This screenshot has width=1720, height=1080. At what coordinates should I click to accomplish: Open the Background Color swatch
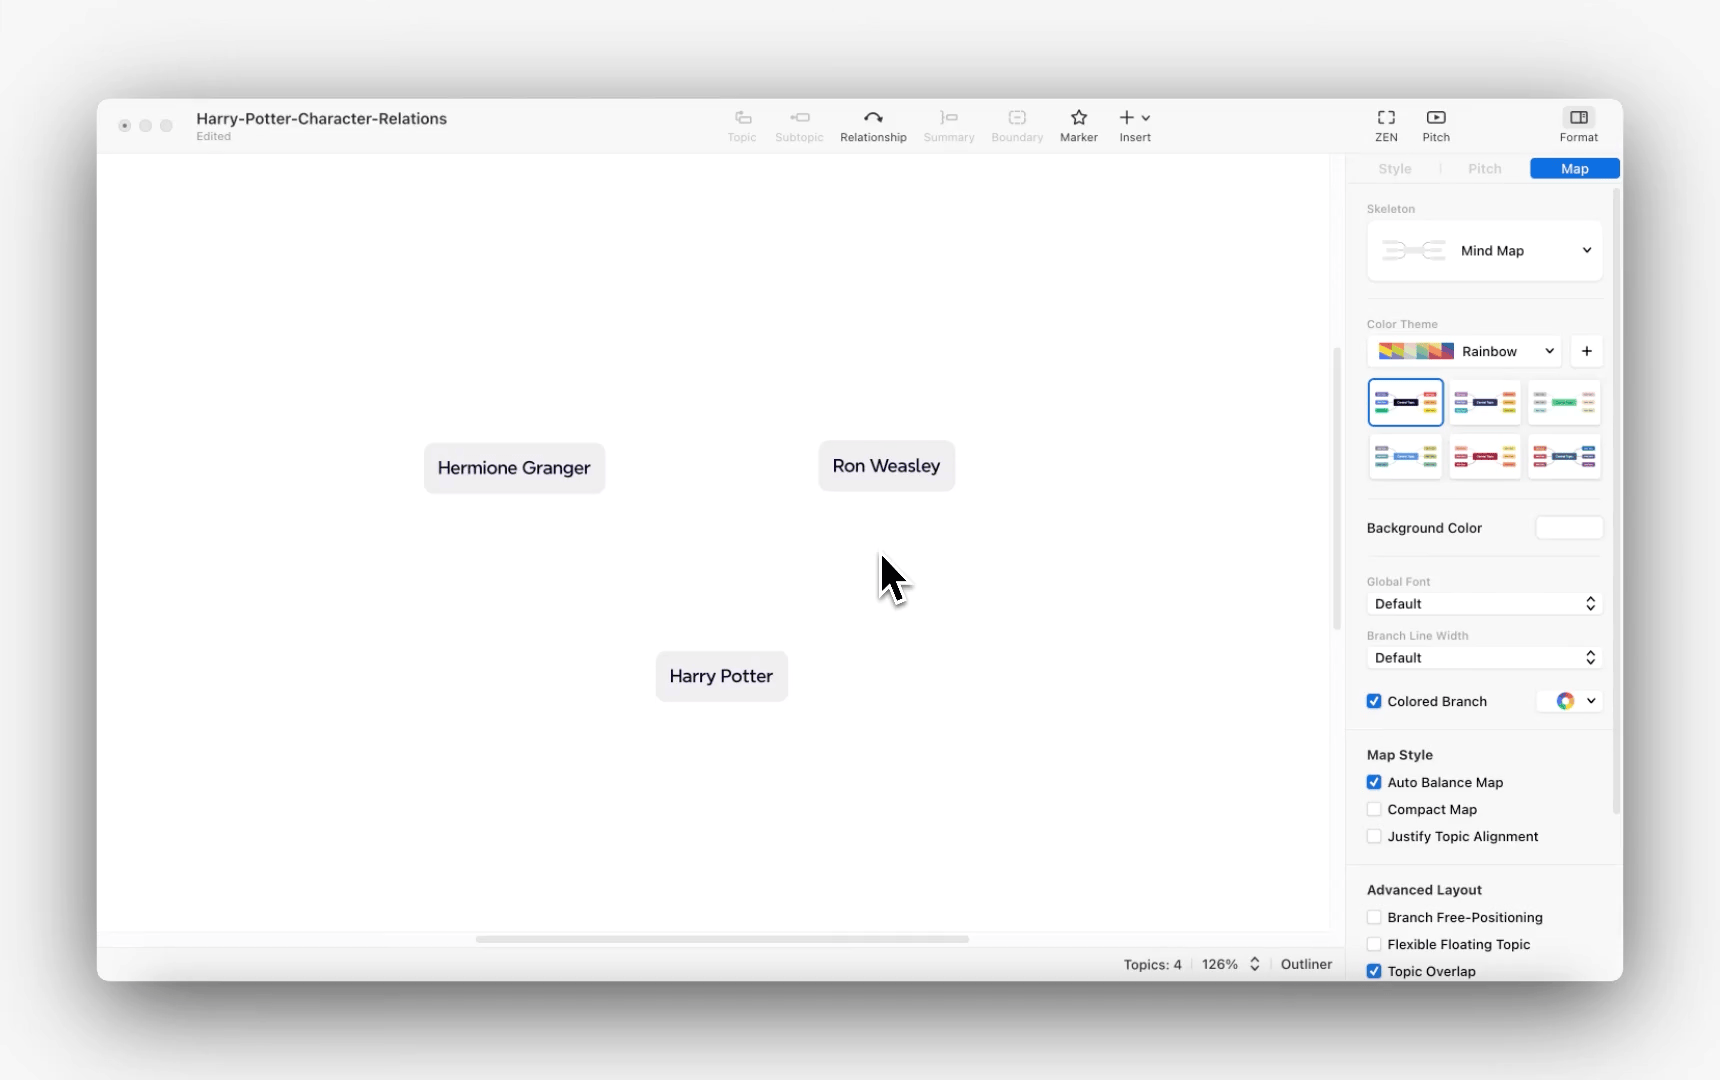click(x=1569, y=528)
